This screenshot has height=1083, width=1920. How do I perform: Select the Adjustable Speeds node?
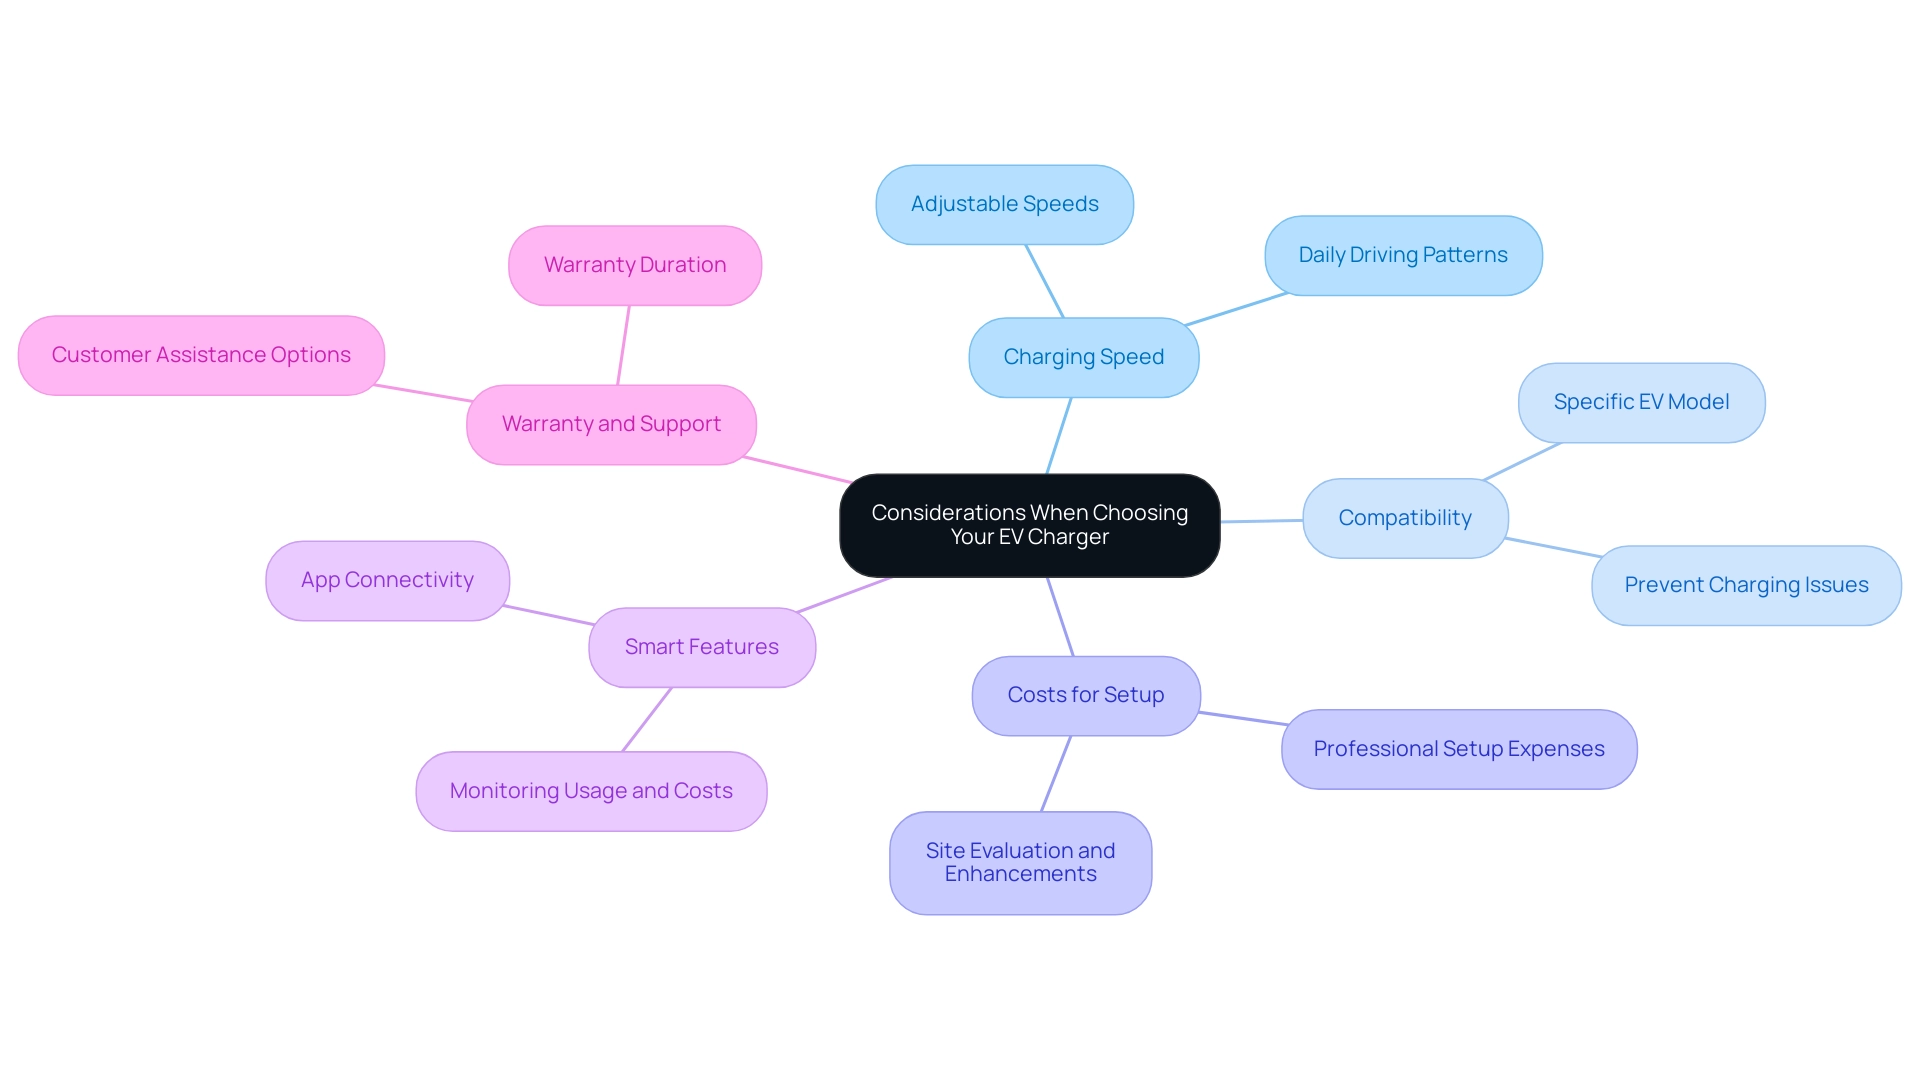pos(1004,202)
